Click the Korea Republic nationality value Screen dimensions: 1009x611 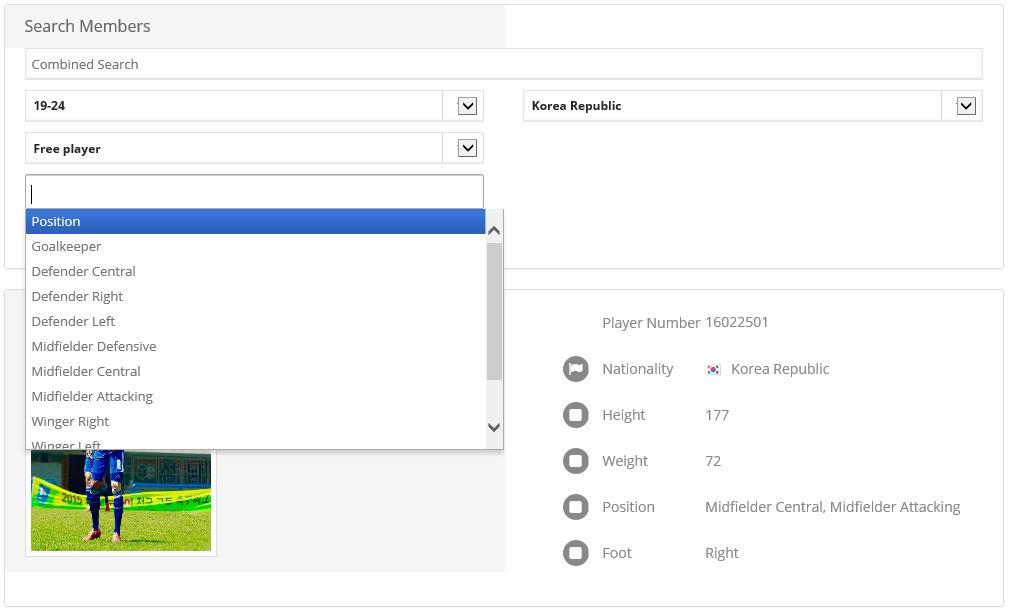[x=780, y=369]
